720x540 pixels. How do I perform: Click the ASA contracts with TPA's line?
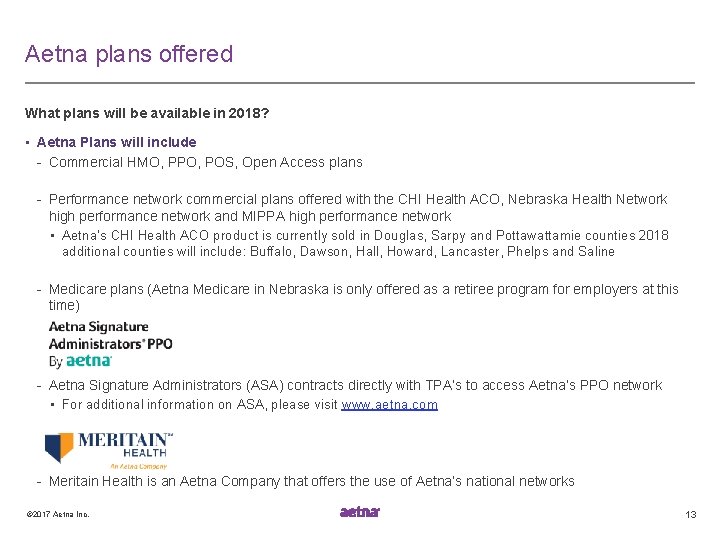tap(355, 385)
